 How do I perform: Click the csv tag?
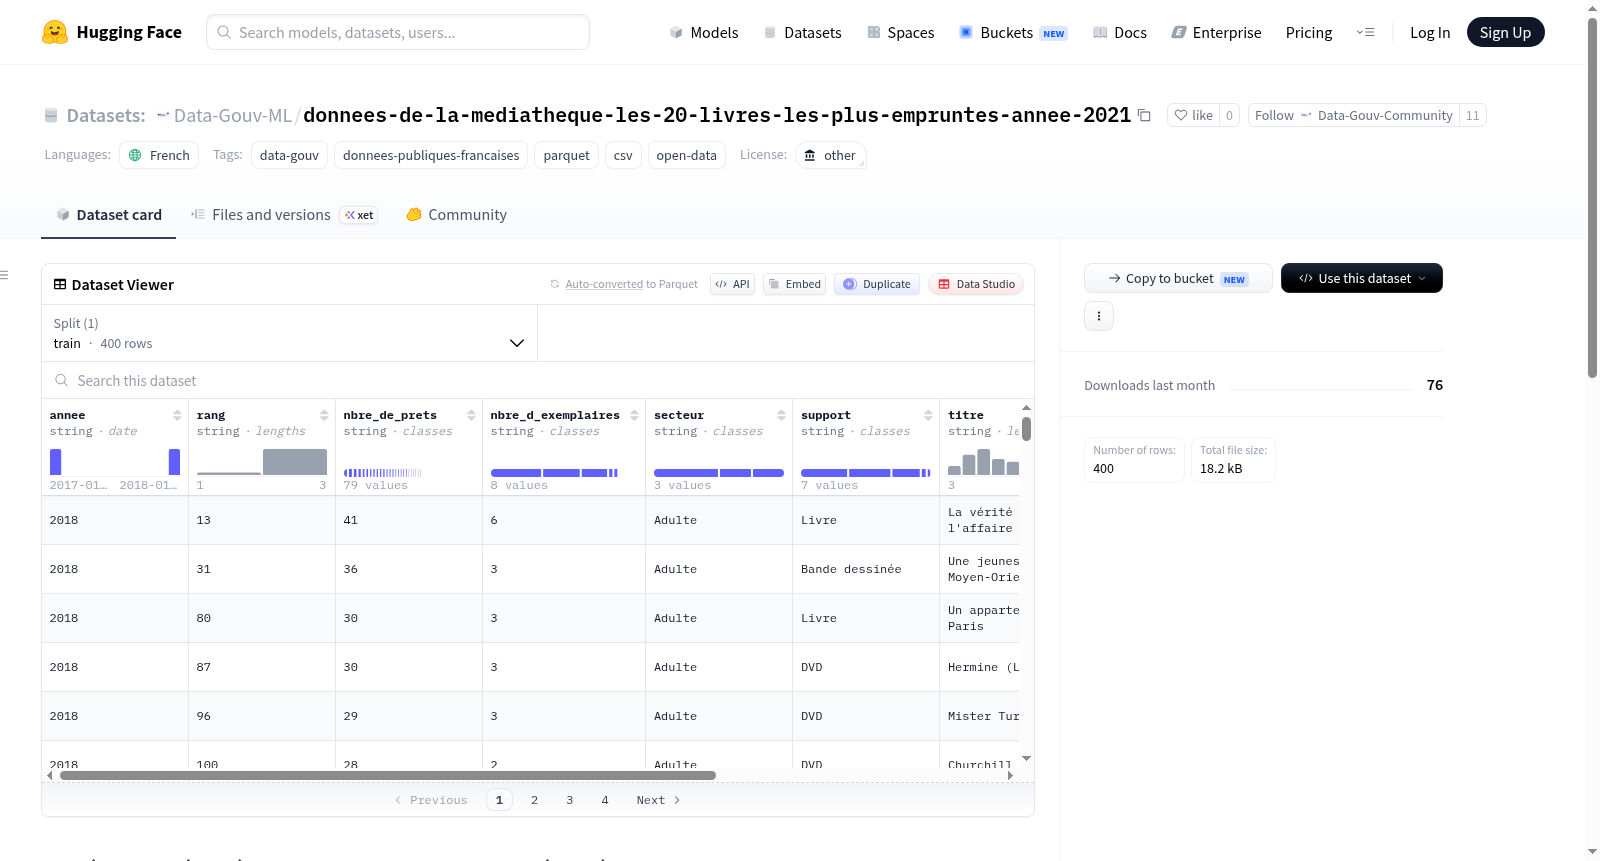[x=623, y=155]
